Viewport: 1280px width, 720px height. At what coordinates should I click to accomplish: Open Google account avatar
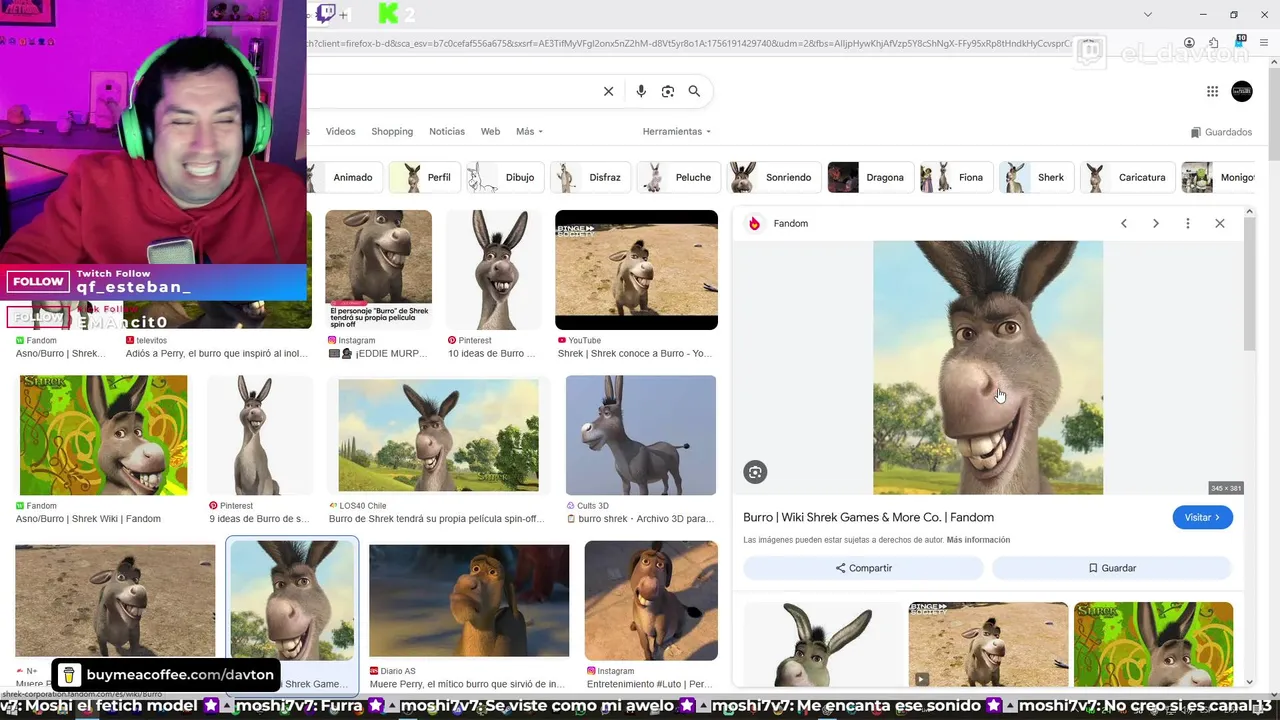(x=1242, y=91)
